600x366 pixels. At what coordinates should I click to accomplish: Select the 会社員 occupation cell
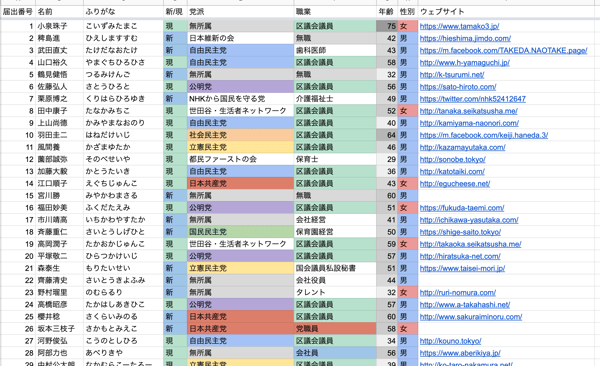tap(335, 353)
